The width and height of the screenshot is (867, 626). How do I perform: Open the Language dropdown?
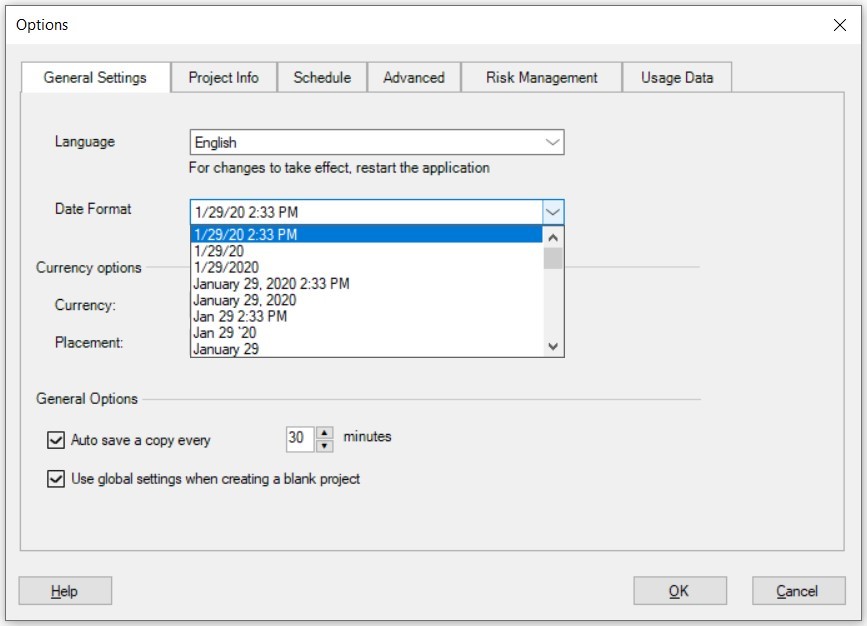(x=553, y=142)
